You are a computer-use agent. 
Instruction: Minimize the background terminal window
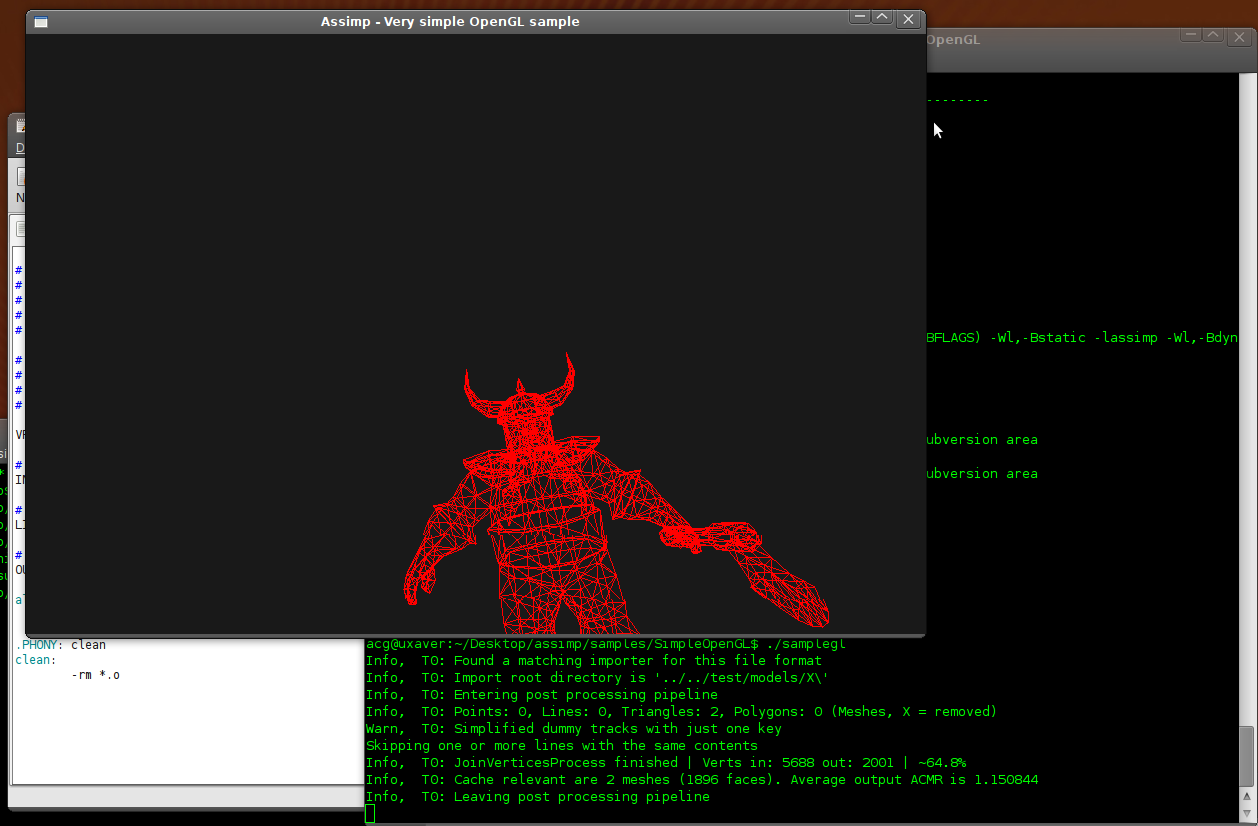[1189, 35]
